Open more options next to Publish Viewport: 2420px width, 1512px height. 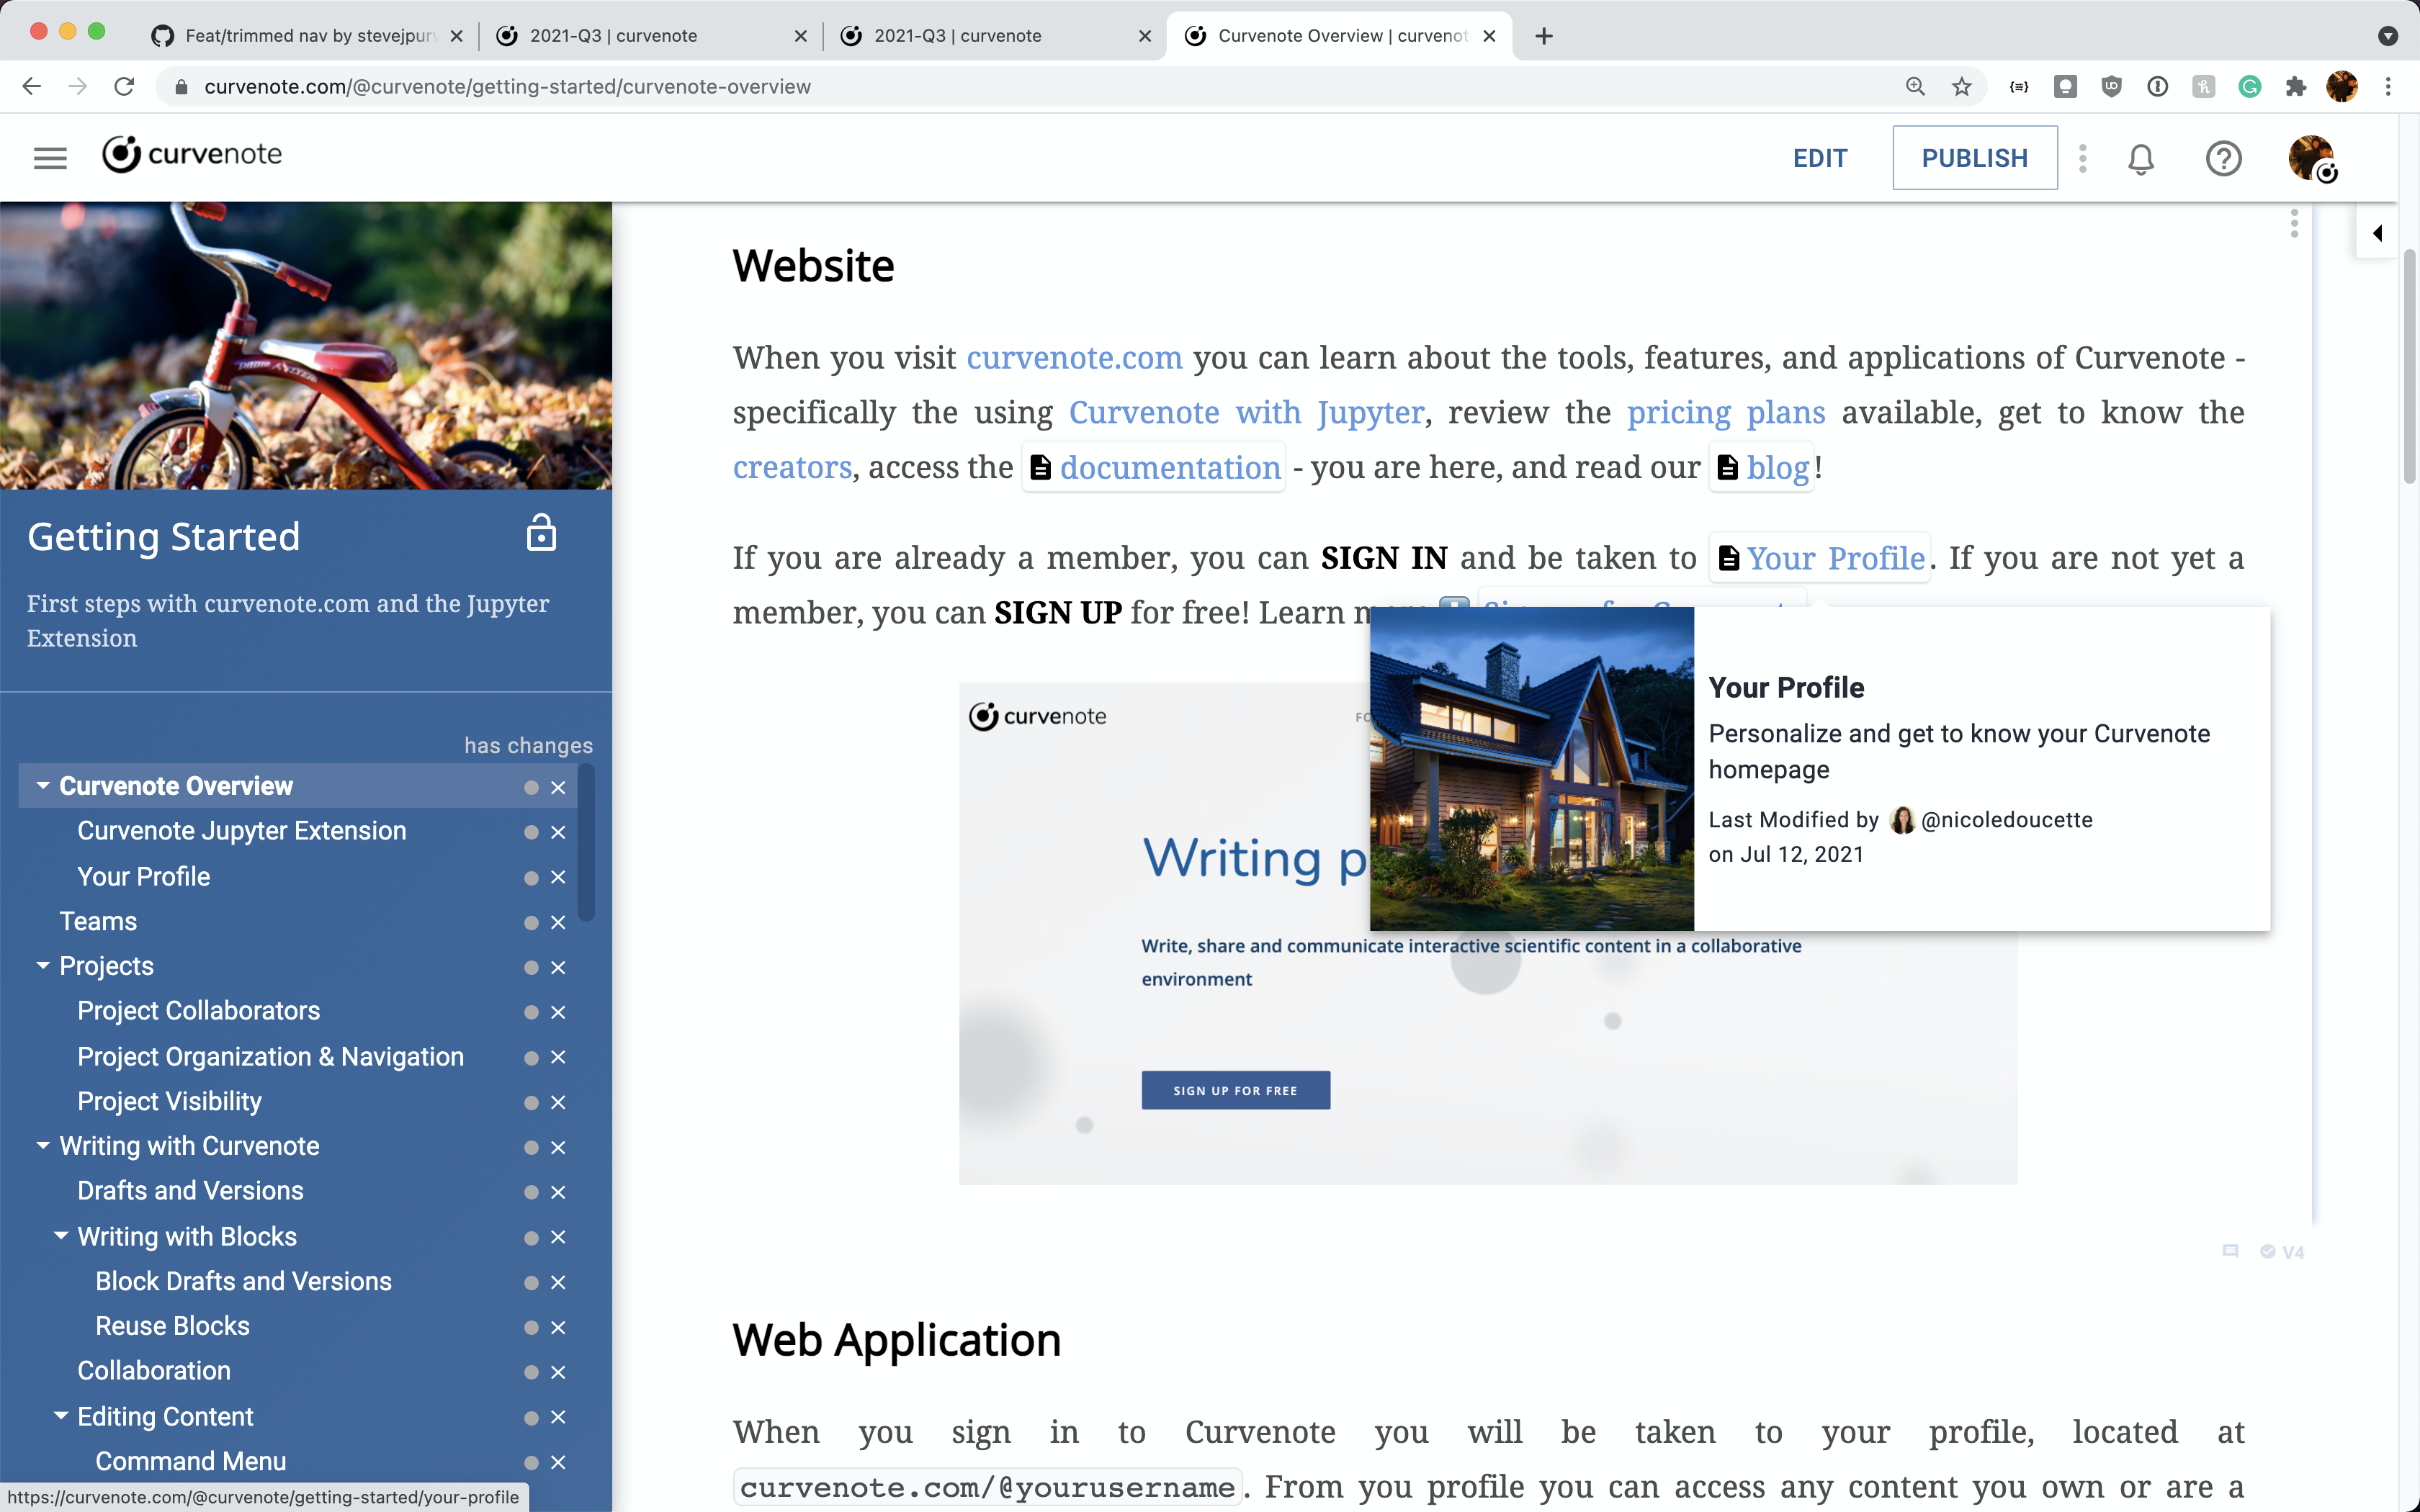coord(2083,158)
